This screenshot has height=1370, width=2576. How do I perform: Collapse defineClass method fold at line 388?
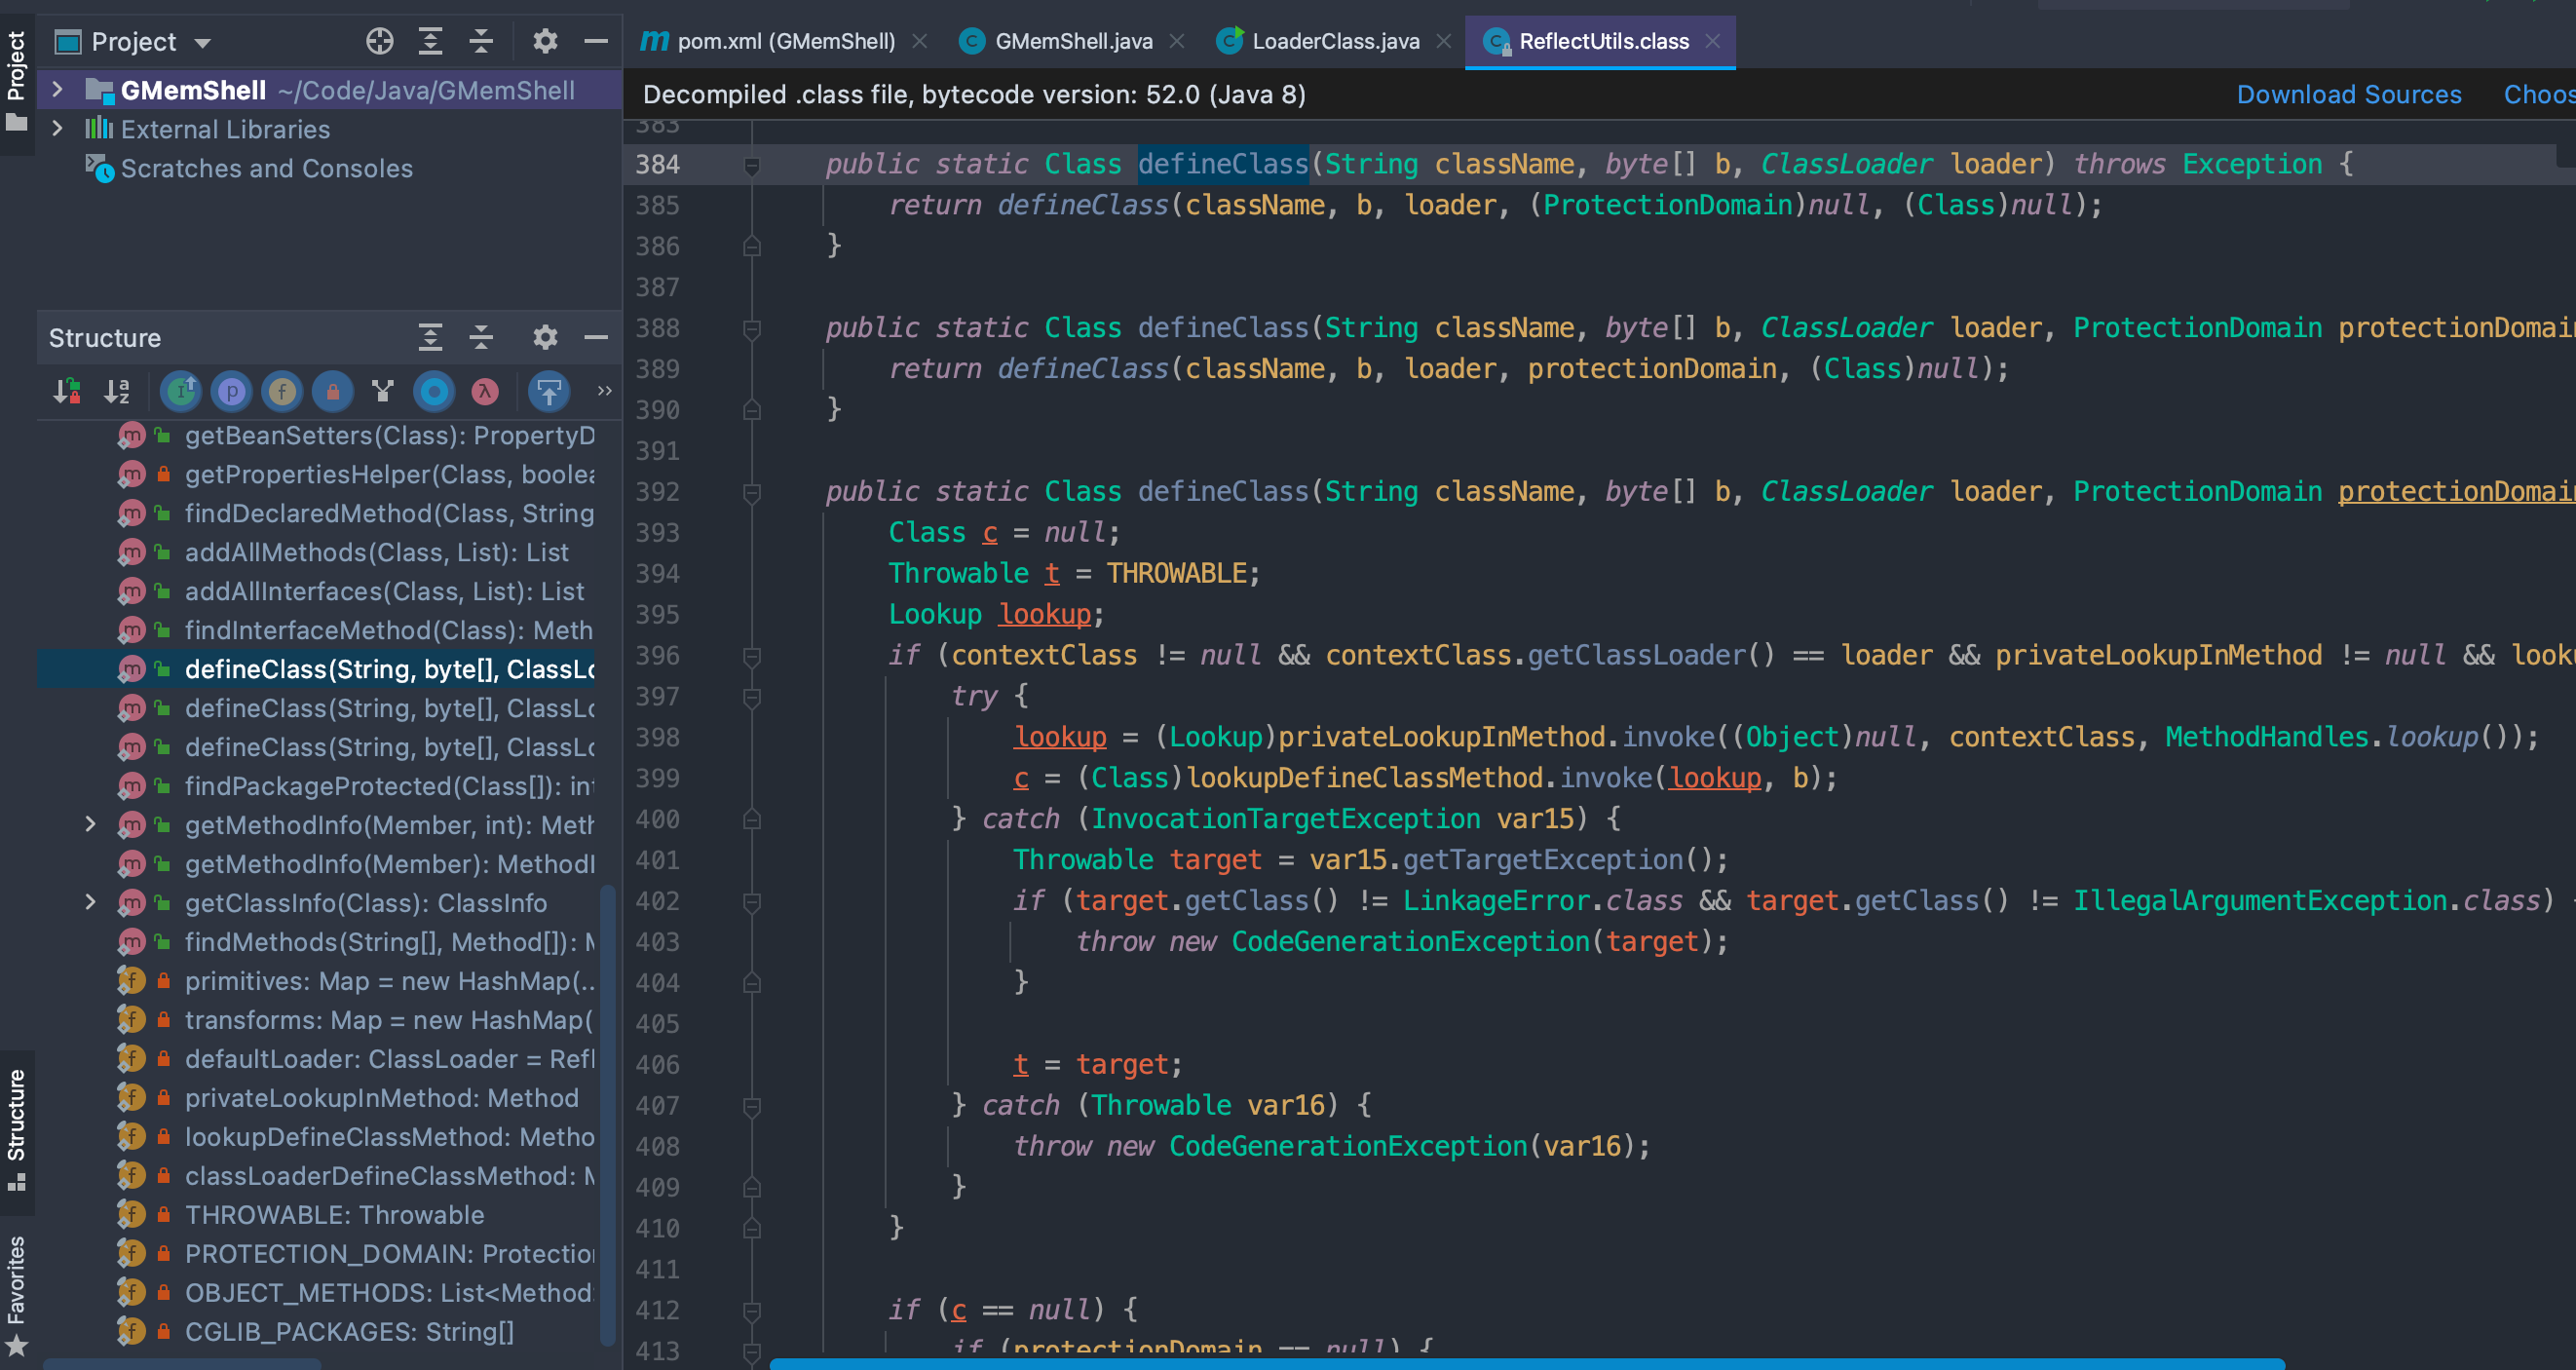click(x=752, y=328)
